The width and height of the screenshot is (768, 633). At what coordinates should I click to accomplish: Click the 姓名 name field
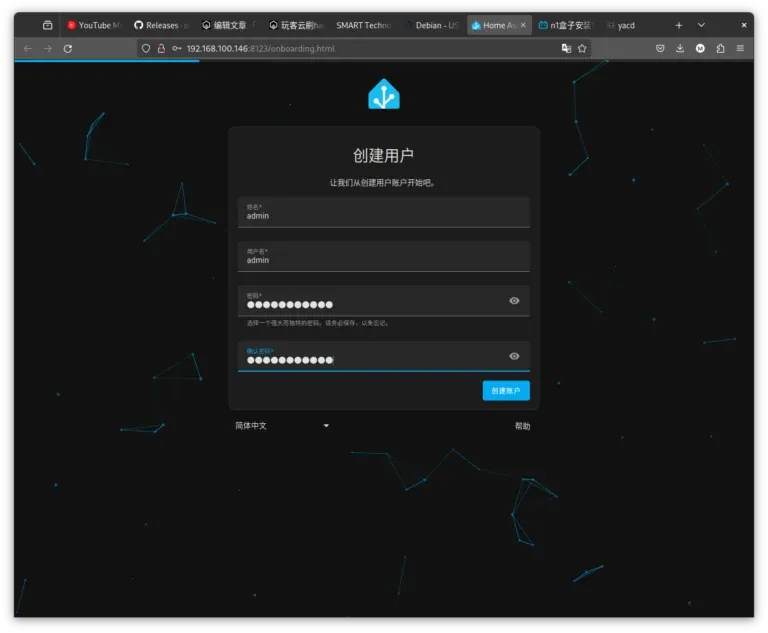[384, 212]
